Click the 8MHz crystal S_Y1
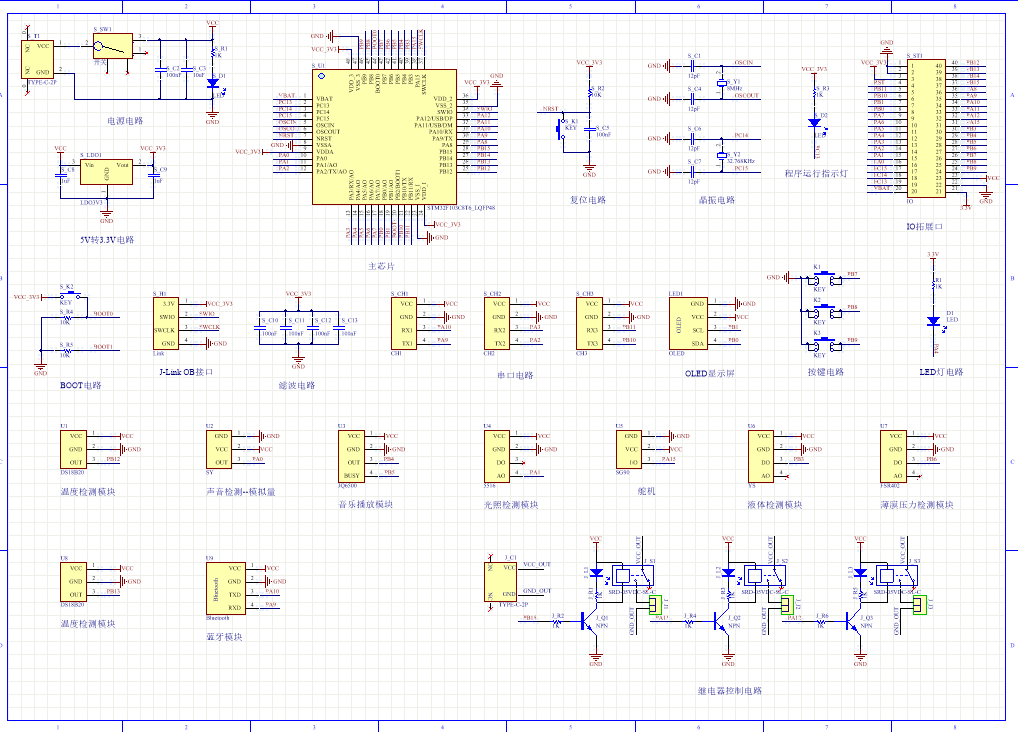The image size is (1018, 732). click(721, 82)
